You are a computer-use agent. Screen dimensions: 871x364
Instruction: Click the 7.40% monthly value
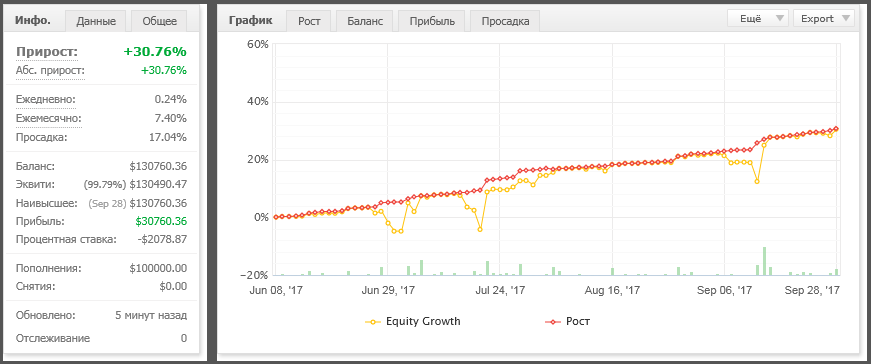pos(171,118)
